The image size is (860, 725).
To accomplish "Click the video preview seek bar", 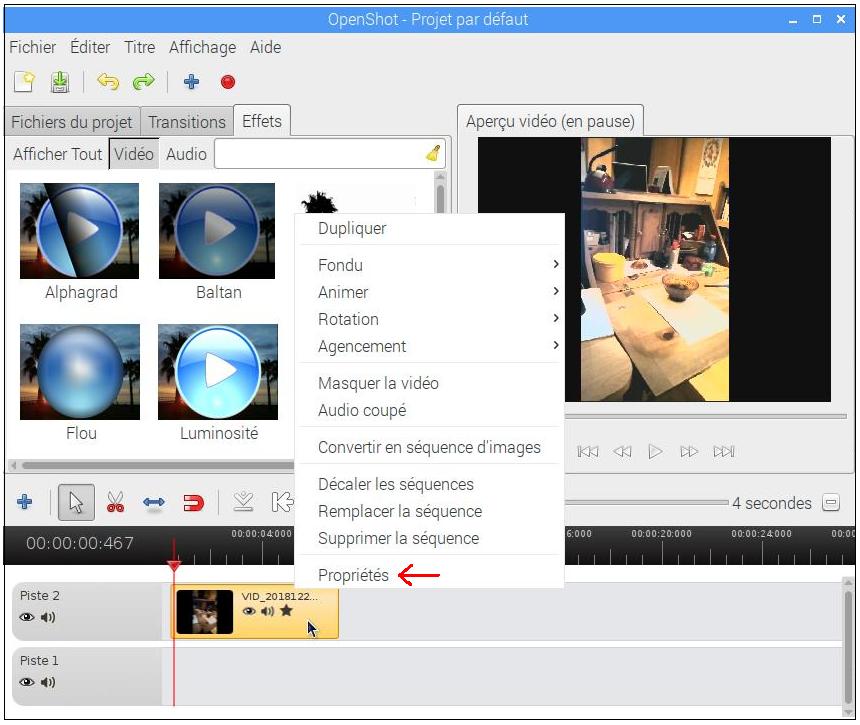I will 706,417.
